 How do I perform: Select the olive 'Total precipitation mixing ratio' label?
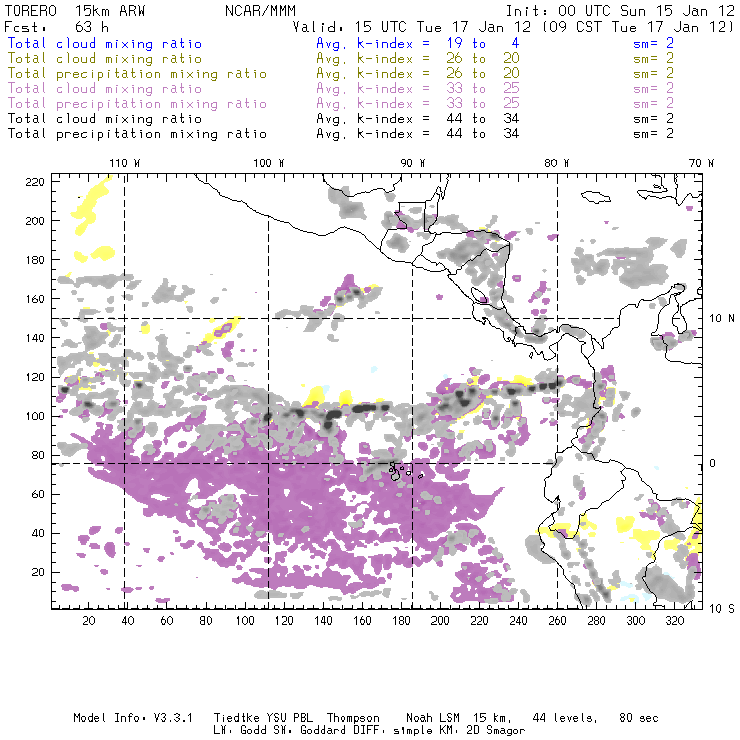coord(137,74)
